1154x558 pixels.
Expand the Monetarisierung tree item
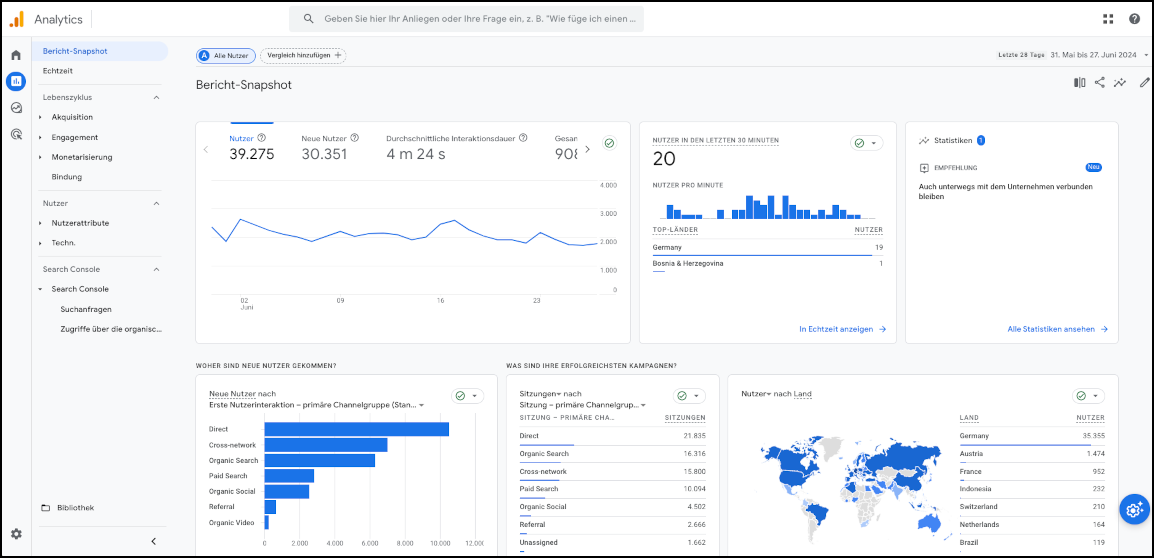(x=40, y=157)
